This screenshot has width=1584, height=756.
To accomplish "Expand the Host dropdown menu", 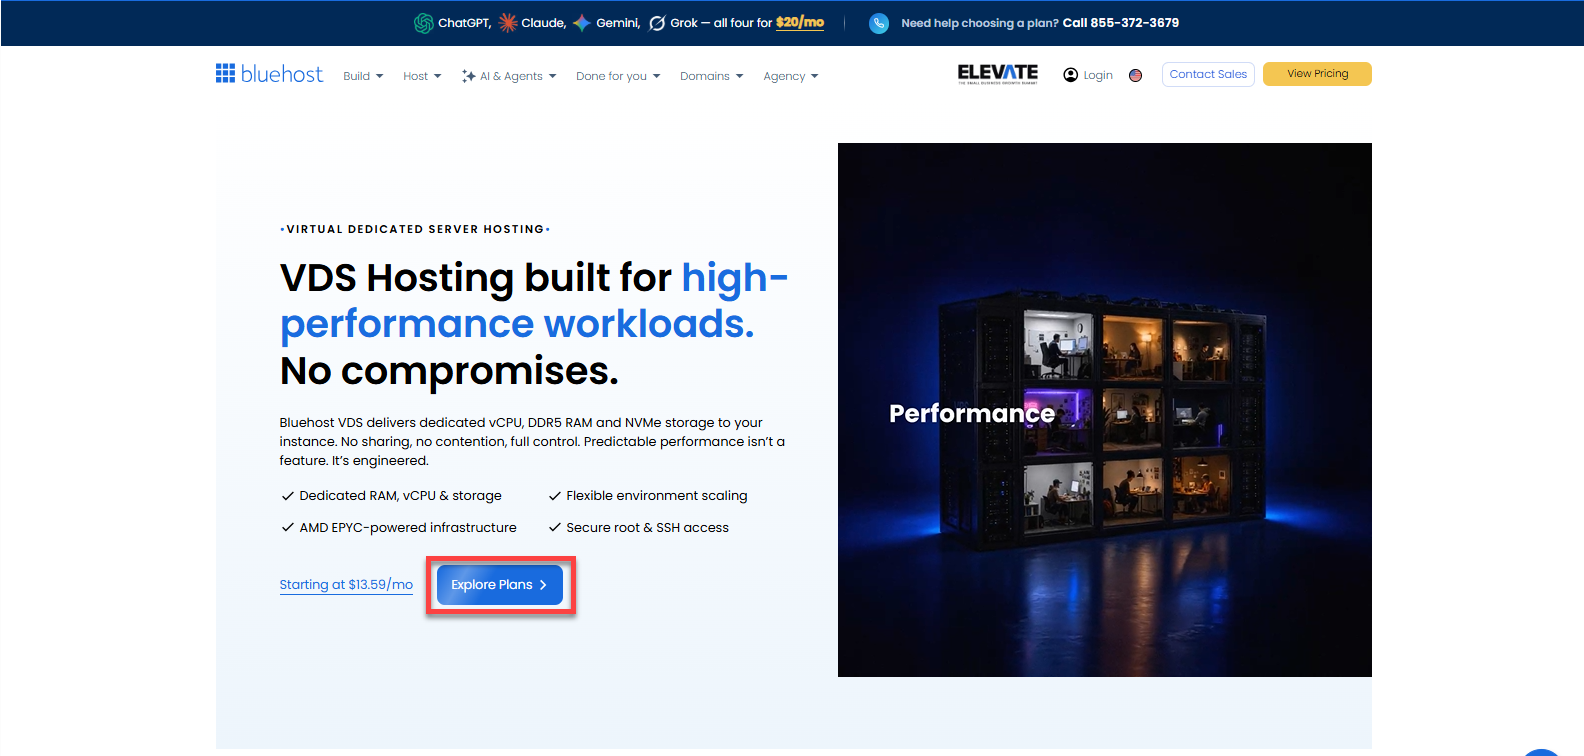I will tap(422, 76).
